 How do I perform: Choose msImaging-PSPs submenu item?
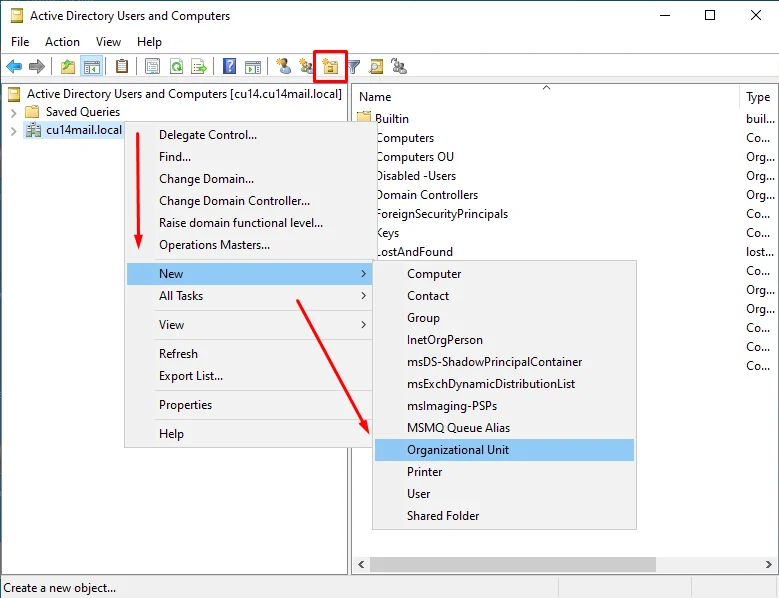[504, 406]
